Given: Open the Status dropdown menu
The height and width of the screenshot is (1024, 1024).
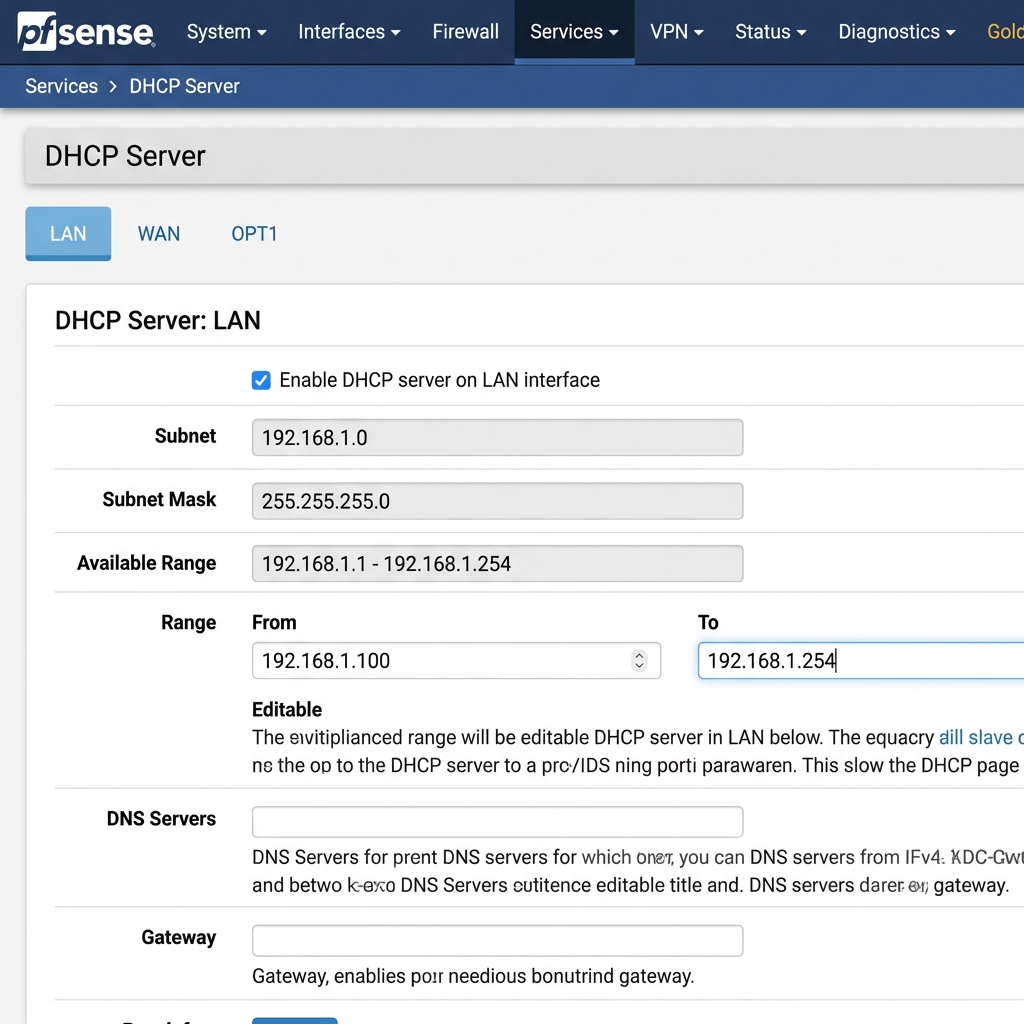Looking at the screenshot, I should [770, 32].
